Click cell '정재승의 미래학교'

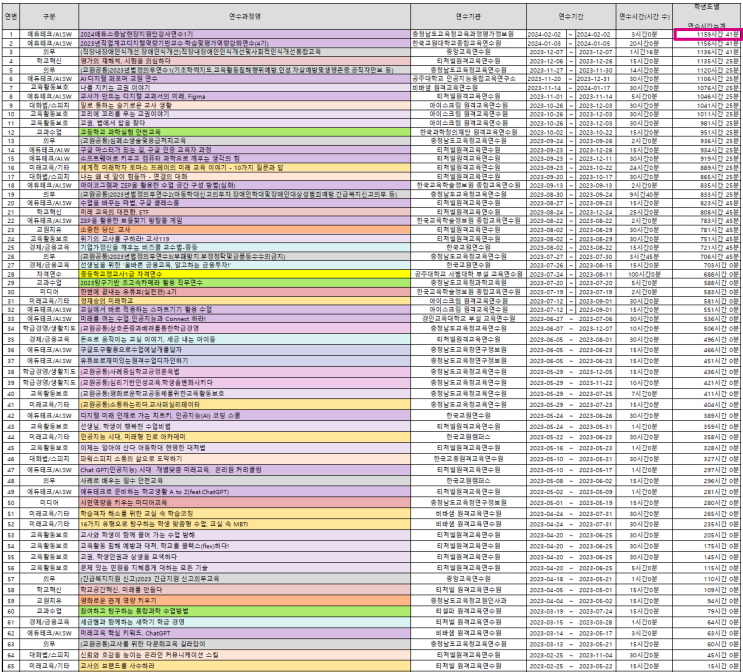coord(244,300)
